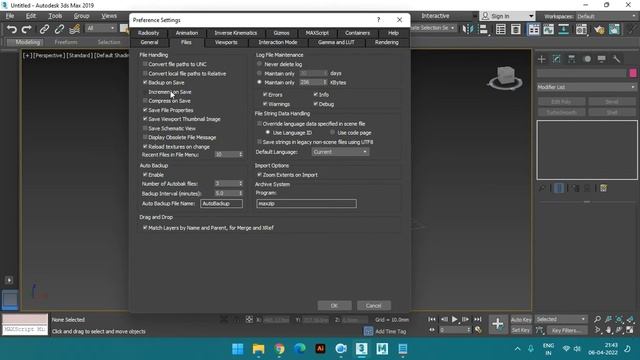Click the Windows Start button
This screenshot has width=640, height=360.
coord(238,349)
